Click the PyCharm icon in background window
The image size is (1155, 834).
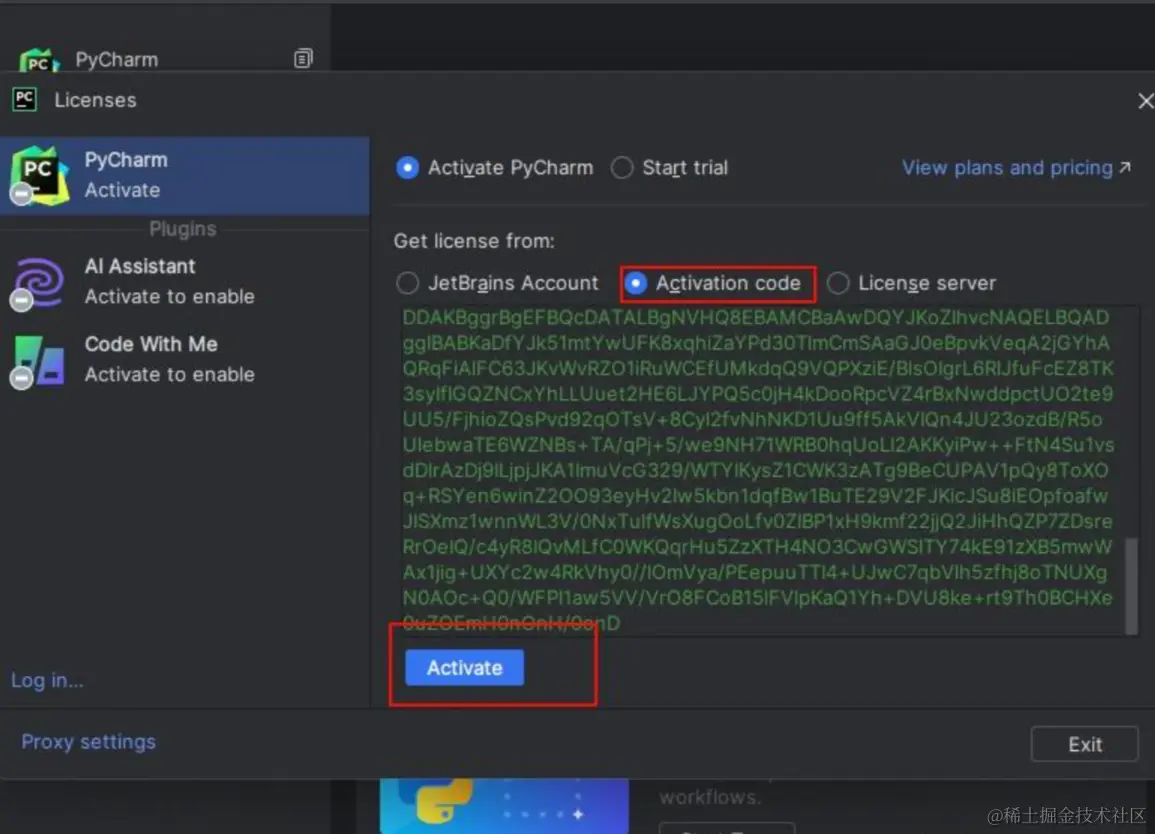coord(39,60)
